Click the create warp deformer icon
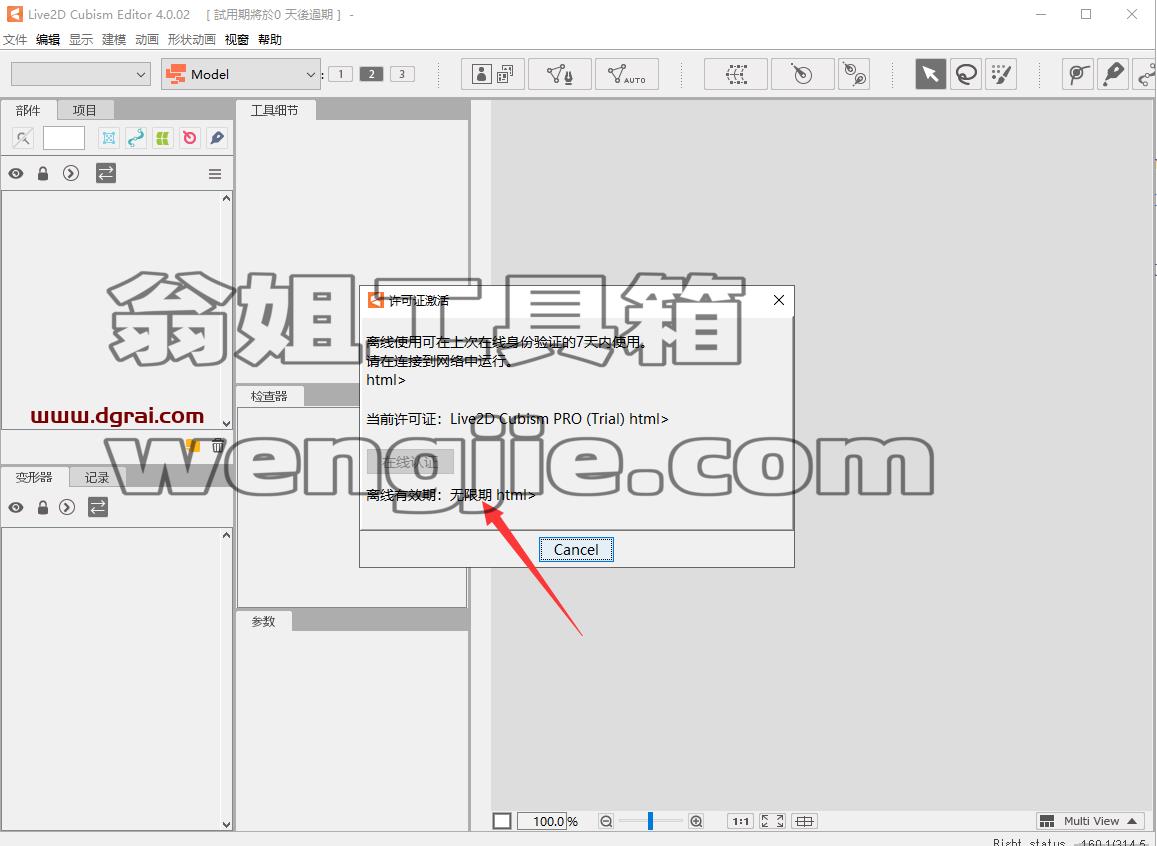Screen dimensions: 1157x846 pyautogui.click(x=736, y=74)
